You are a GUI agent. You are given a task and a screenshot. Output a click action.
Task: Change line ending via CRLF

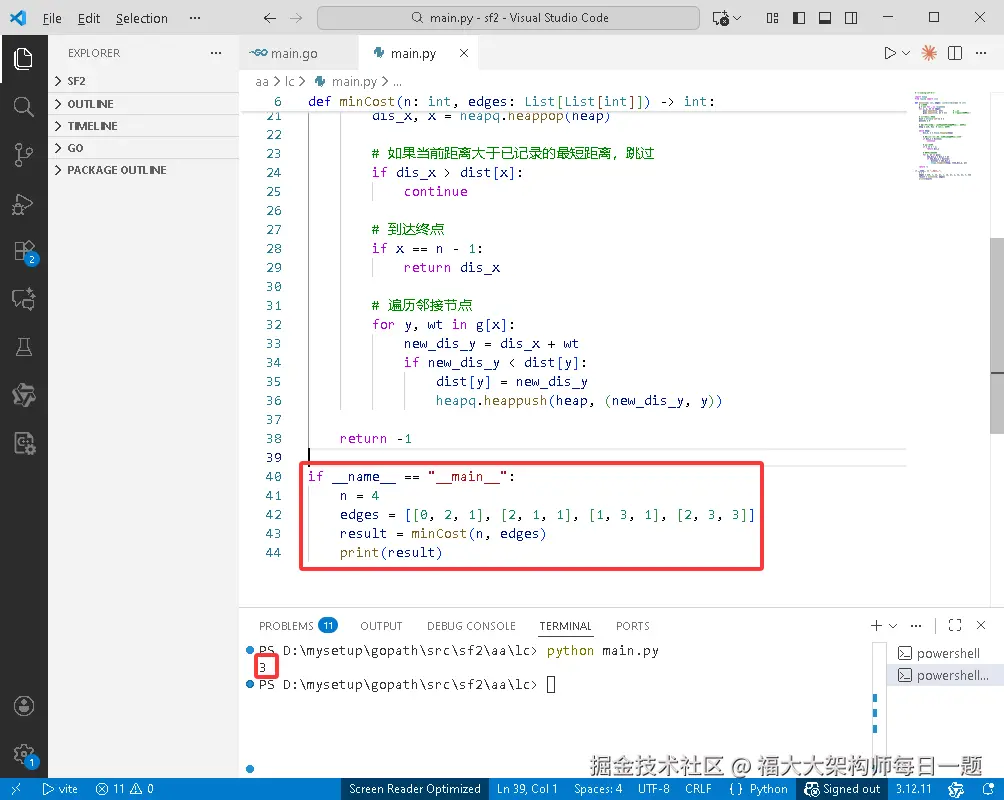[698, 789]
